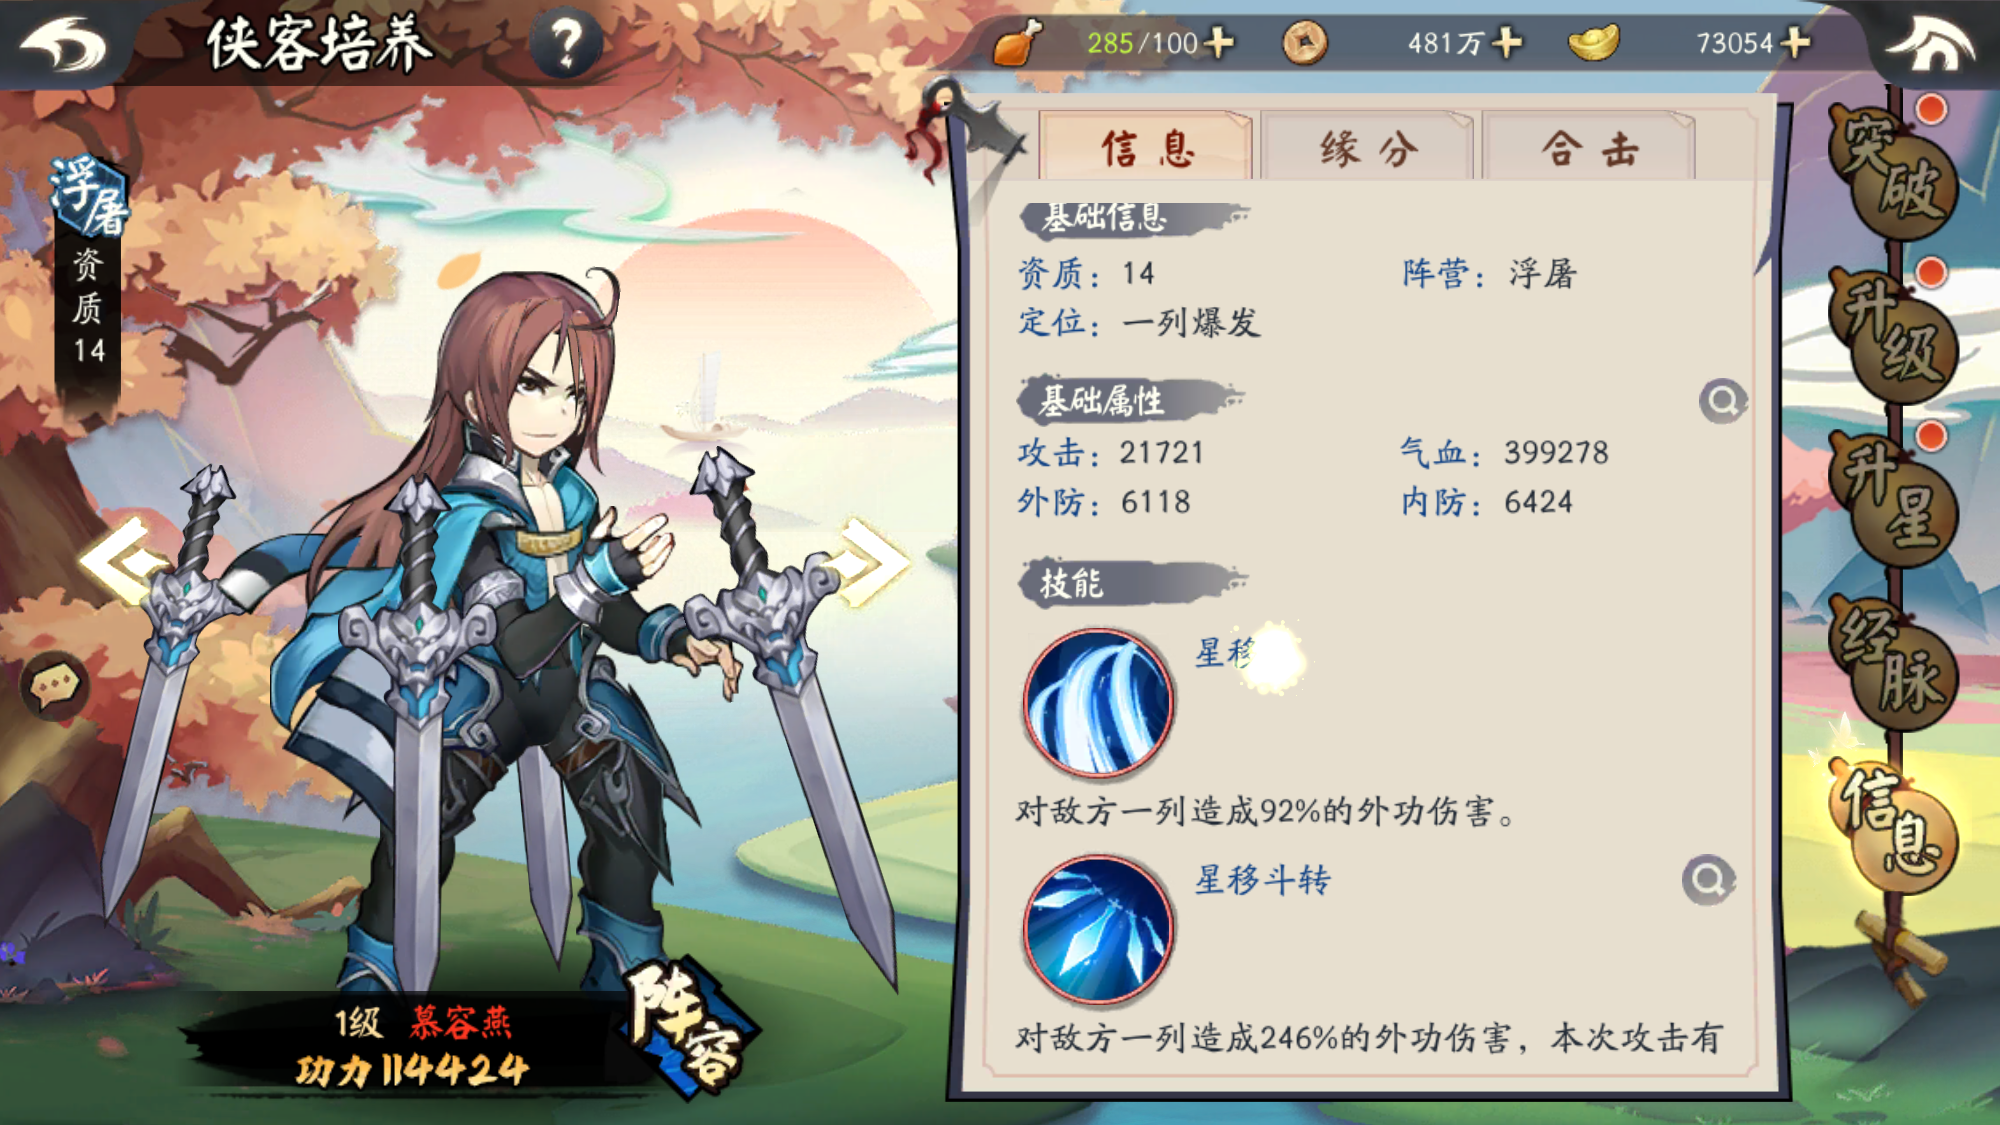Screen dimensions: 2000x1125
Task: Go to home via the house icon
Action: [1930, 44]
